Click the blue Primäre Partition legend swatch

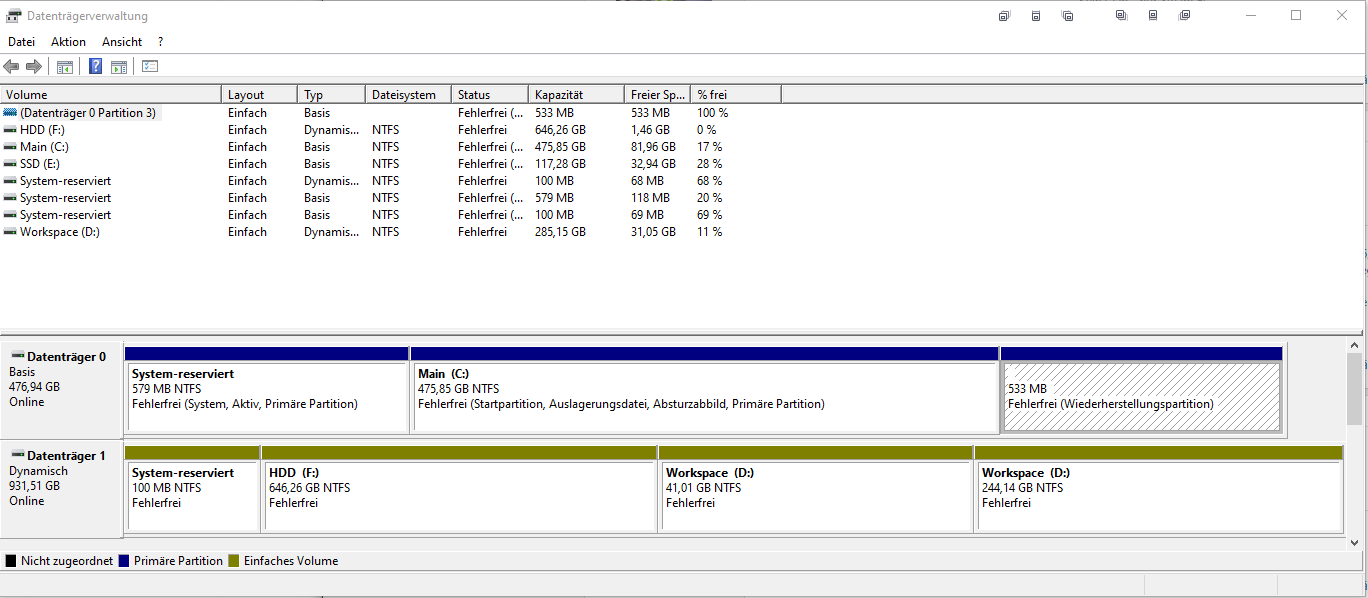124,561
